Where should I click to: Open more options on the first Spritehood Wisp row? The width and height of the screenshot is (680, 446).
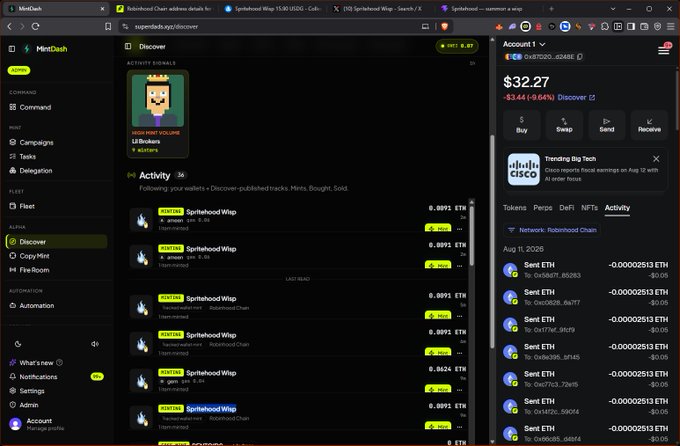(x=460, y=229)
